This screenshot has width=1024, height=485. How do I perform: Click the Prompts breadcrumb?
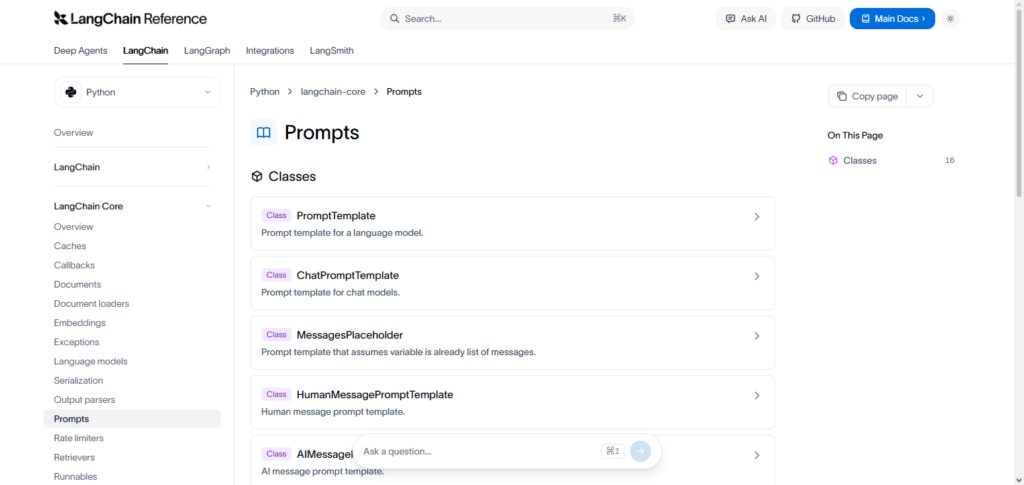point(404,92)
